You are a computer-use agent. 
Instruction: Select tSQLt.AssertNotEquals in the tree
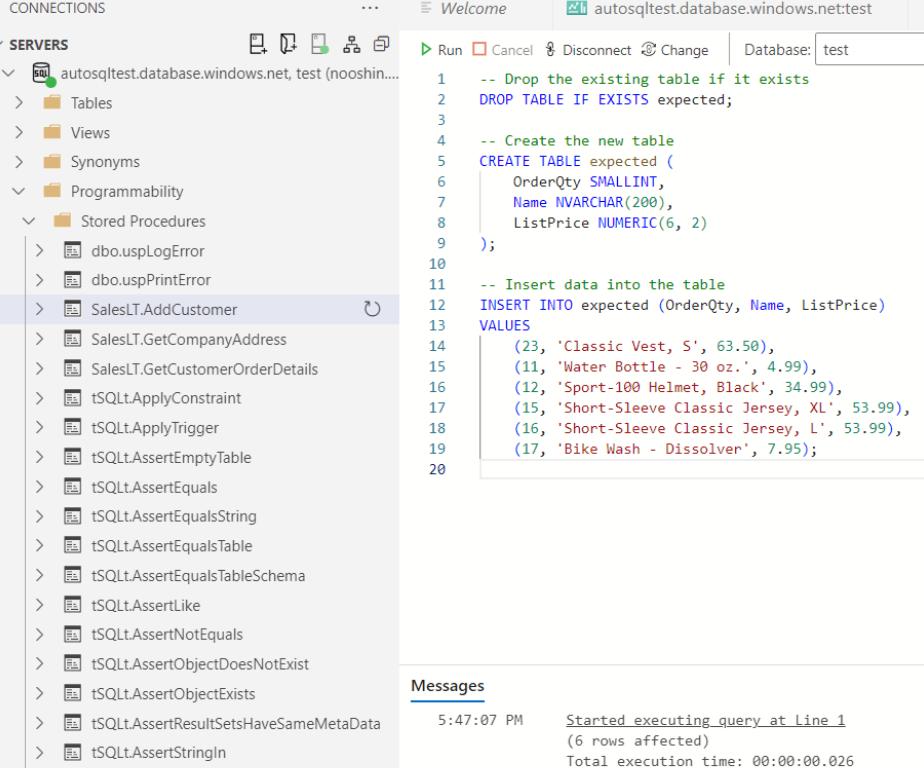tap(167, 635)
